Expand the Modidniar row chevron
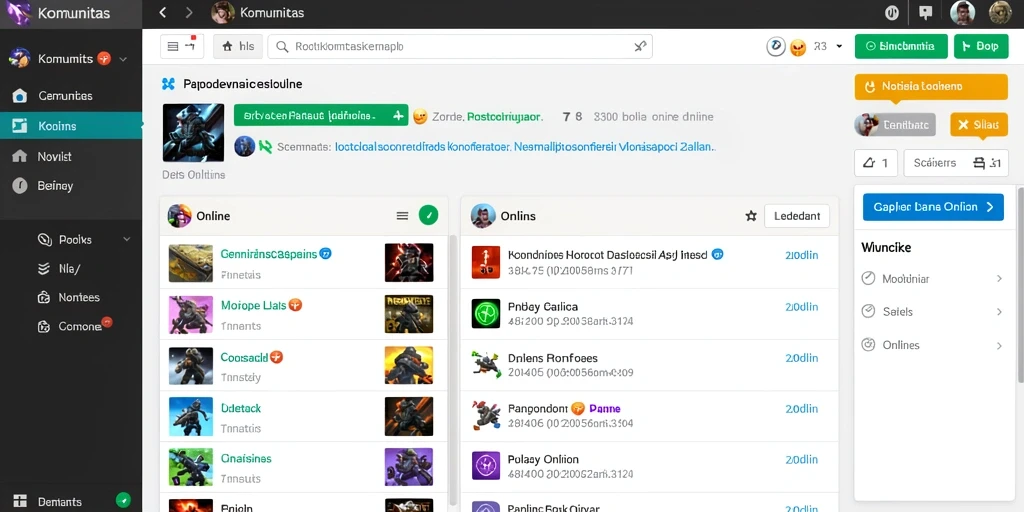This screenshot has width=1024, height=512. tap(999, 279)
